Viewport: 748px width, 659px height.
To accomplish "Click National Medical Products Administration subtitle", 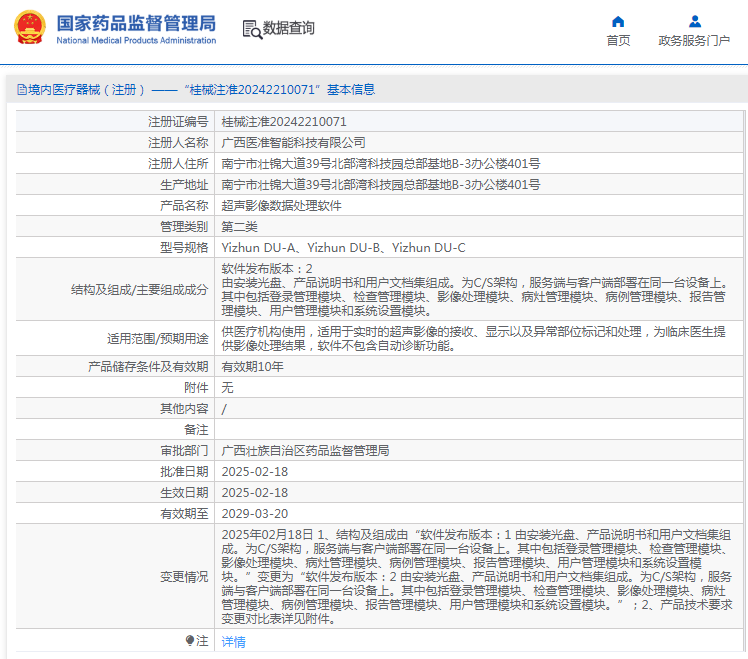I will click(136, 41).
